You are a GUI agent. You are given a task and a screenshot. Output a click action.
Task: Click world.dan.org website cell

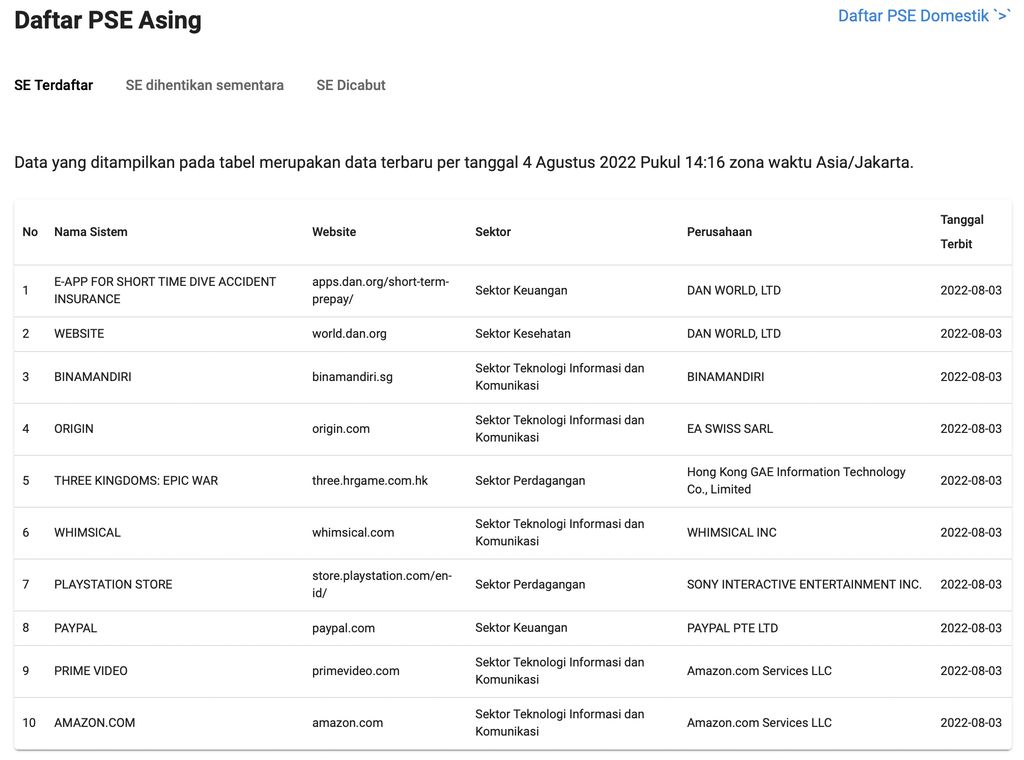tap(349, 334)
